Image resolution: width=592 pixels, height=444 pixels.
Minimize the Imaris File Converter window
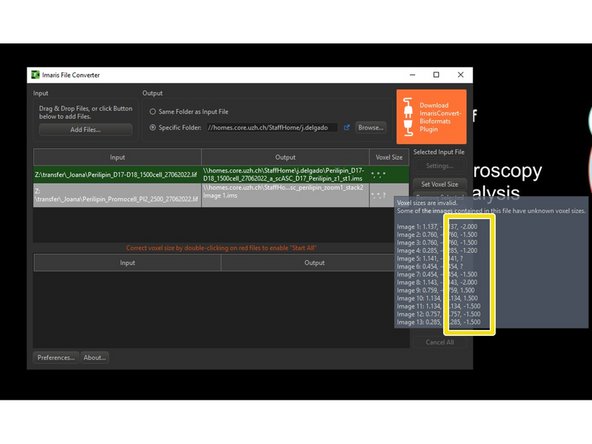[412, 75]
